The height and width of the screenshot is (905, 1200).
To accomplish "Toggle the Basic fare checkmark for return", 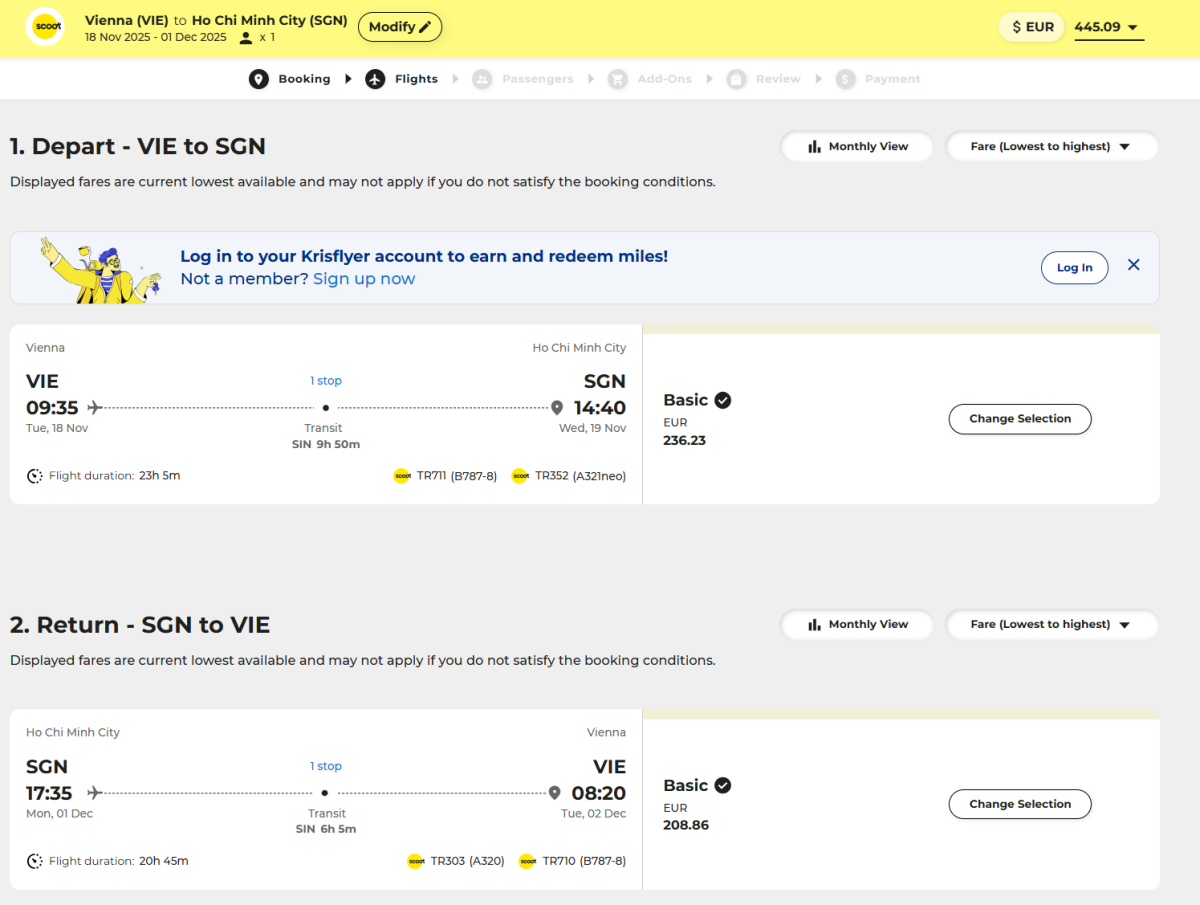I will point(723,785).
